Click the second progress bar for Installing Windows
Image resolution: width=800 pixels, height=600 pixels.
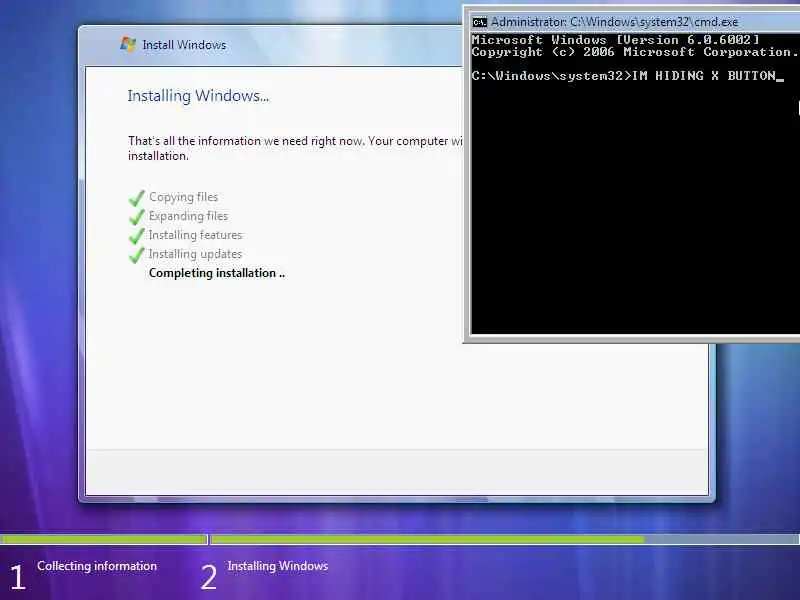click(x=505, y=539)
